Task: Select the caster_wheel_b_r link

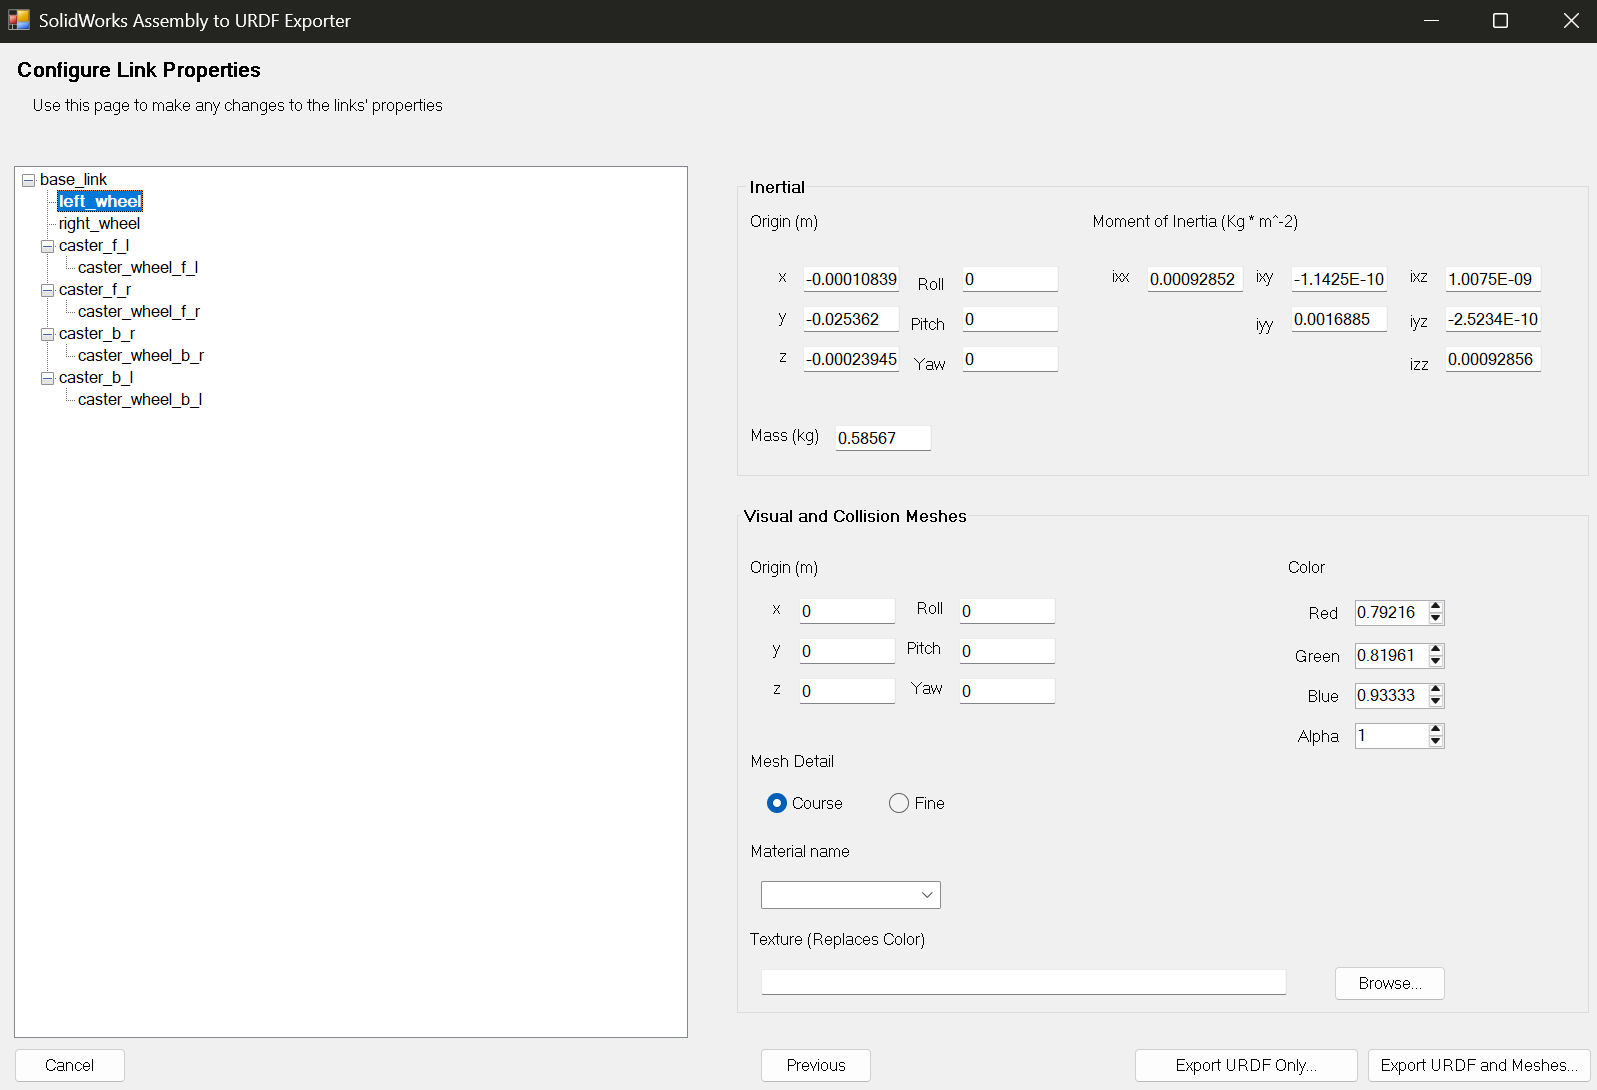Action: (x=141, y=355)
